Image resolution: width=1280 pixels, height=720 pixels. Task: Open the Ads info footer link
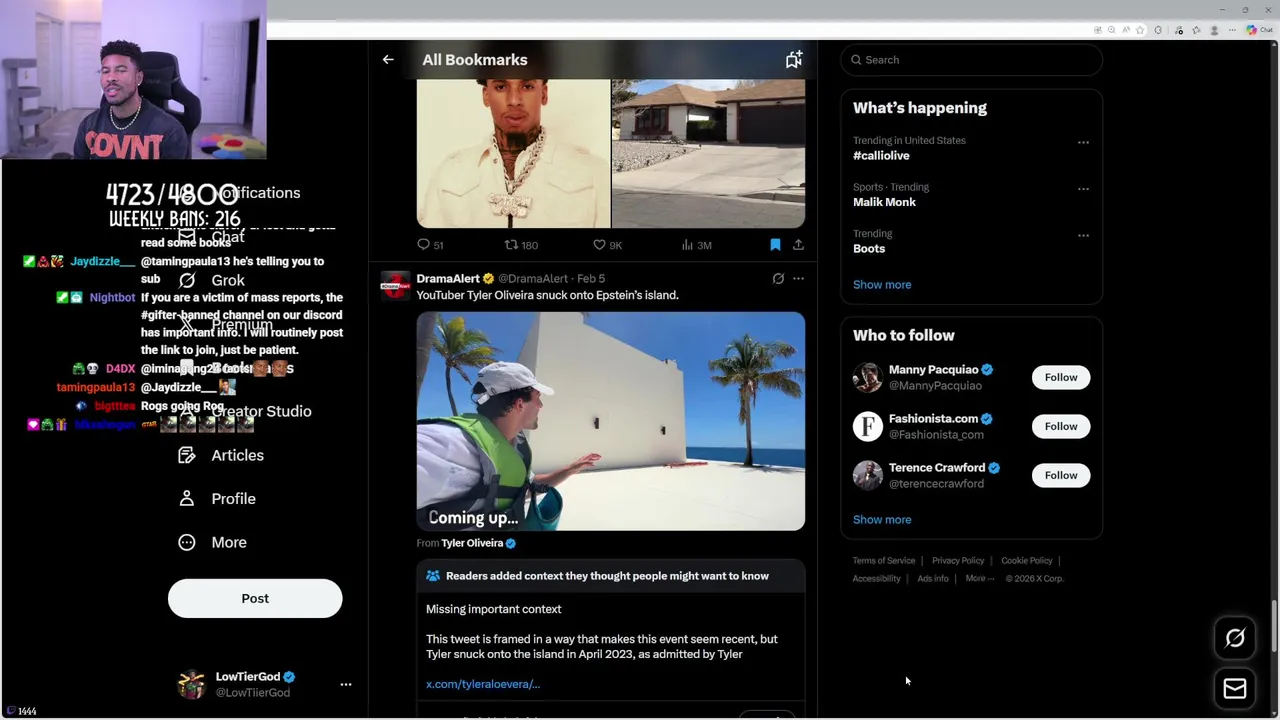933,579
